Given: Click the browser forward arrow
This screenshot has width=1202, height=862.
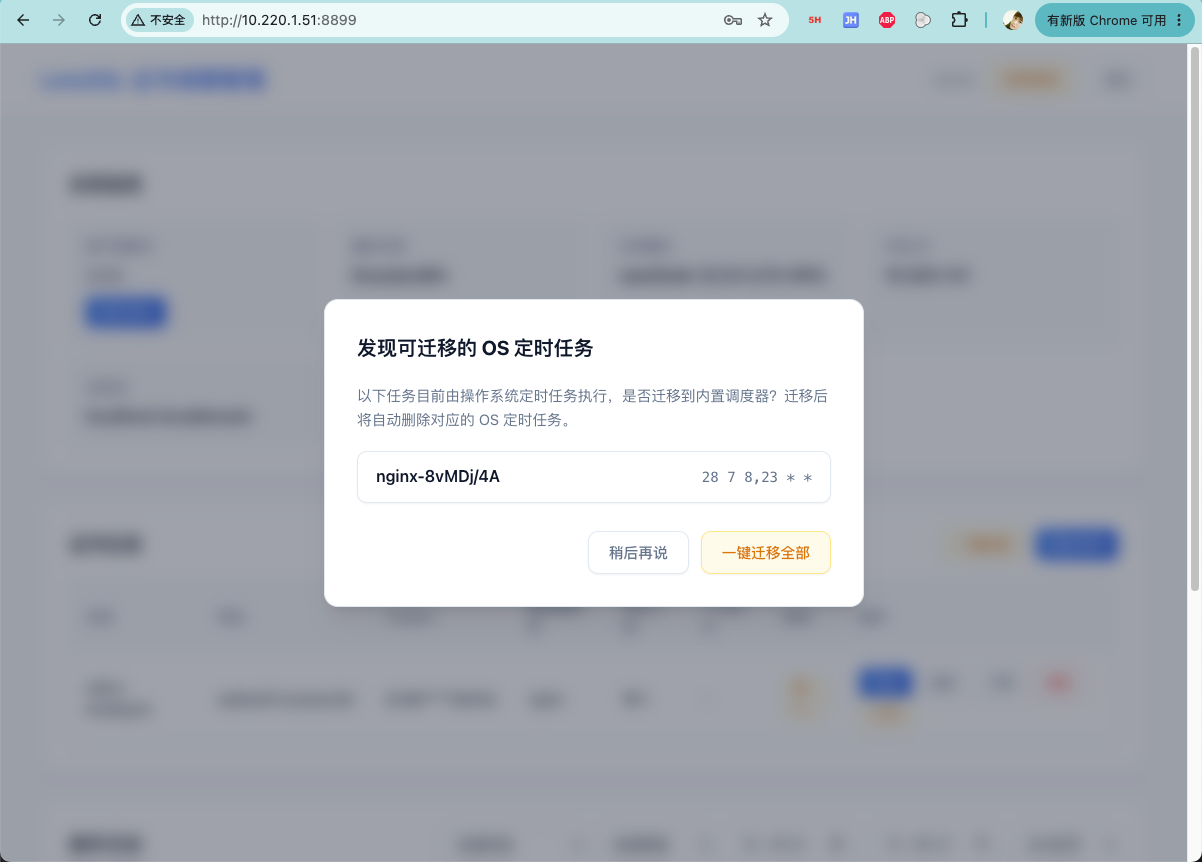Looking at the screenshot, I should pyautogui.click(x=59, y=20).
